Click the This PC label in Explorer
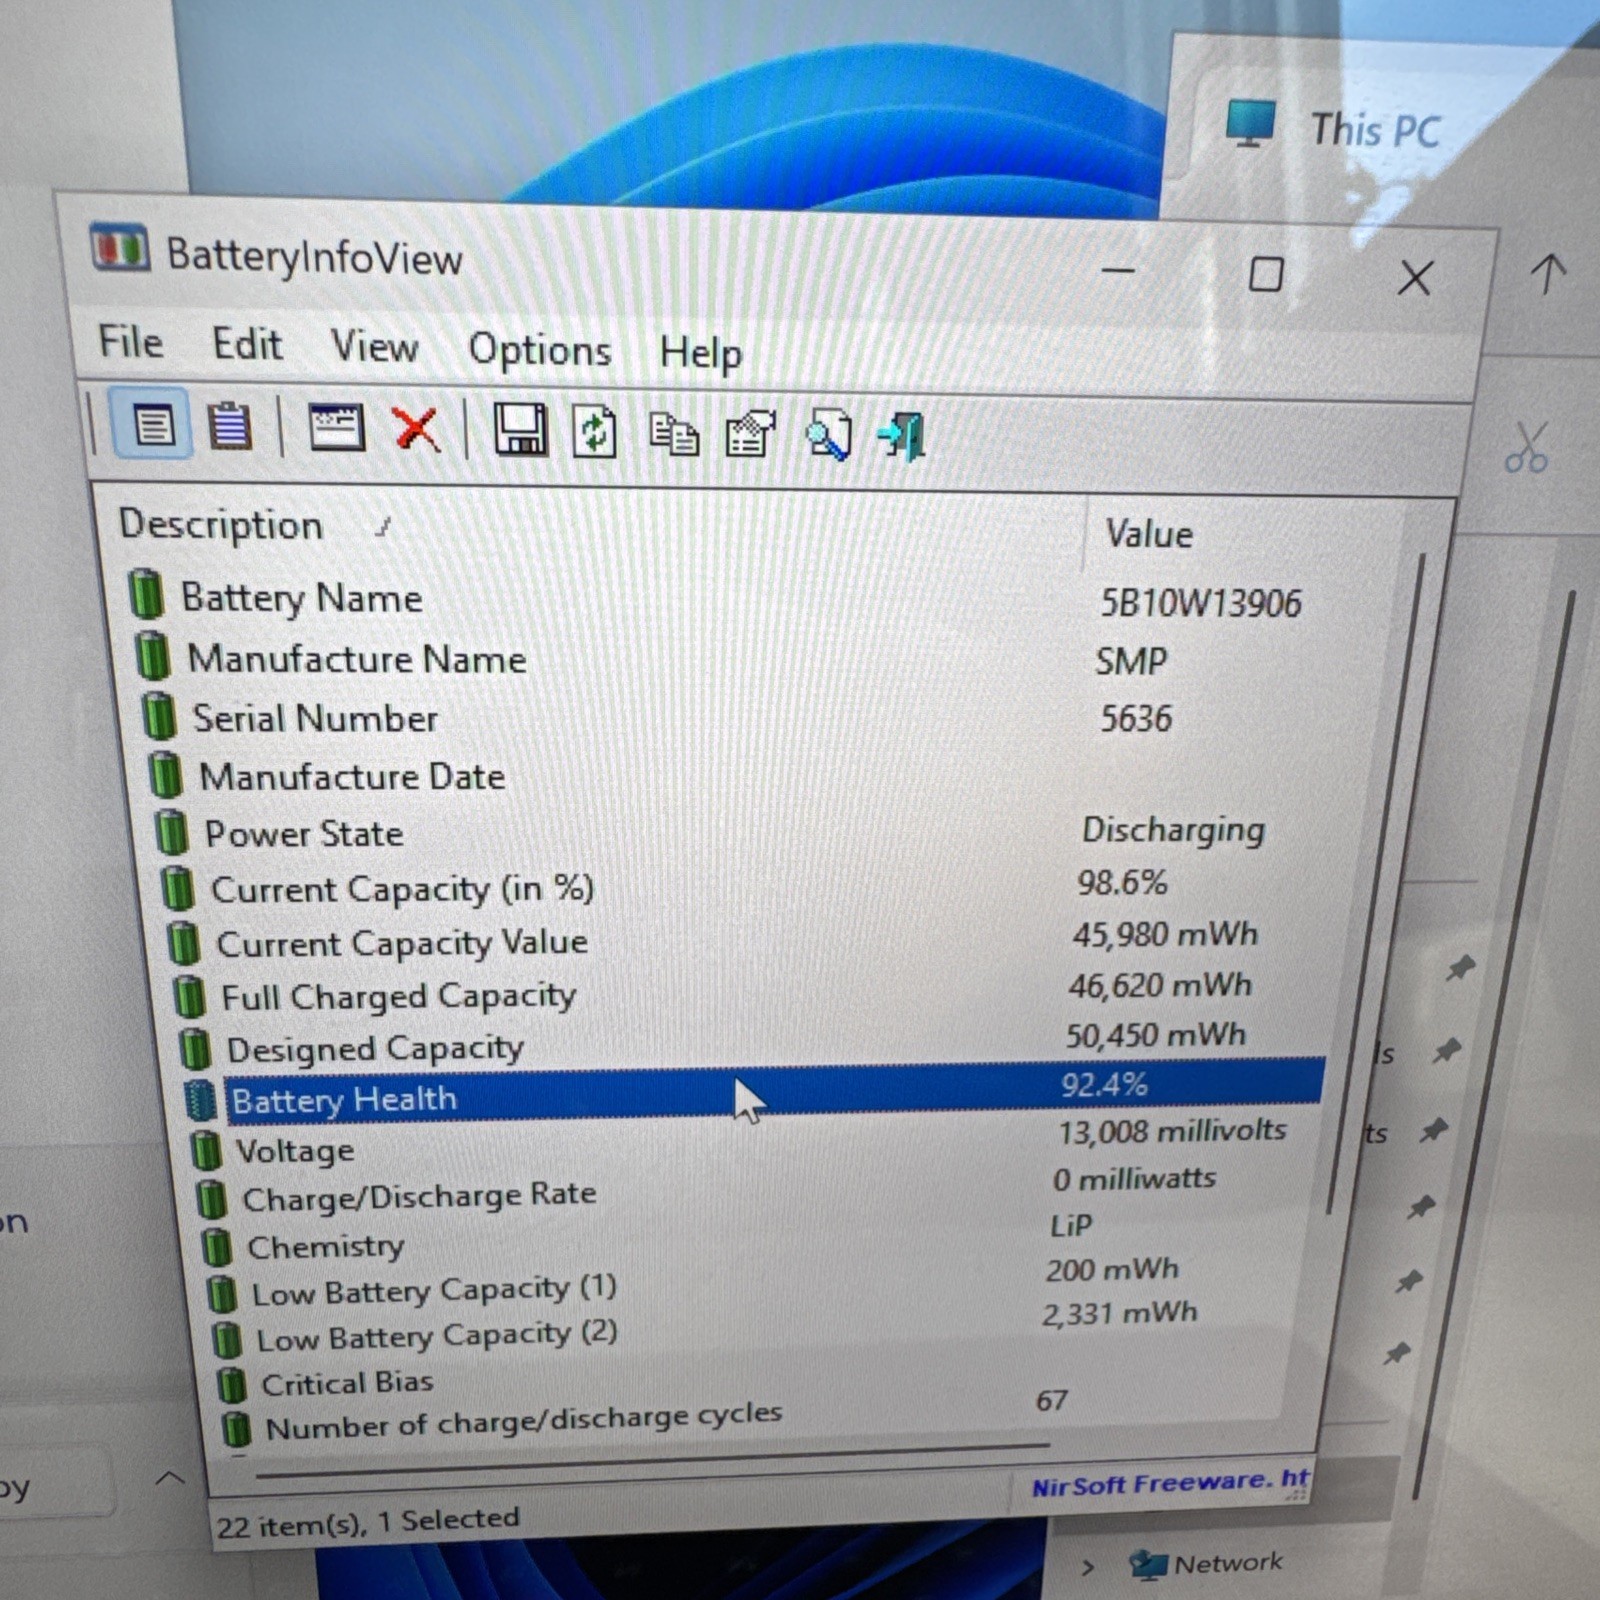 [x=1376, y=131]
